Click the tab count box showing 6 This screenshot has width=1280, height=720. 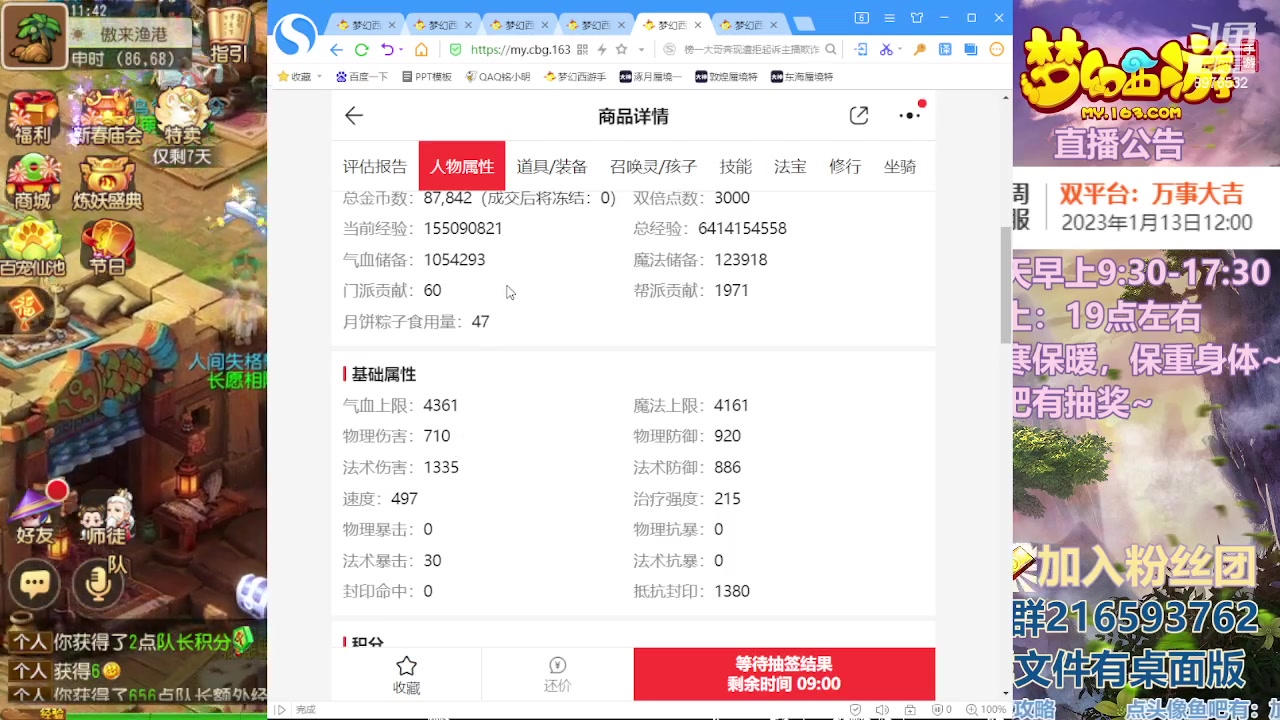(x=861, y=18)
